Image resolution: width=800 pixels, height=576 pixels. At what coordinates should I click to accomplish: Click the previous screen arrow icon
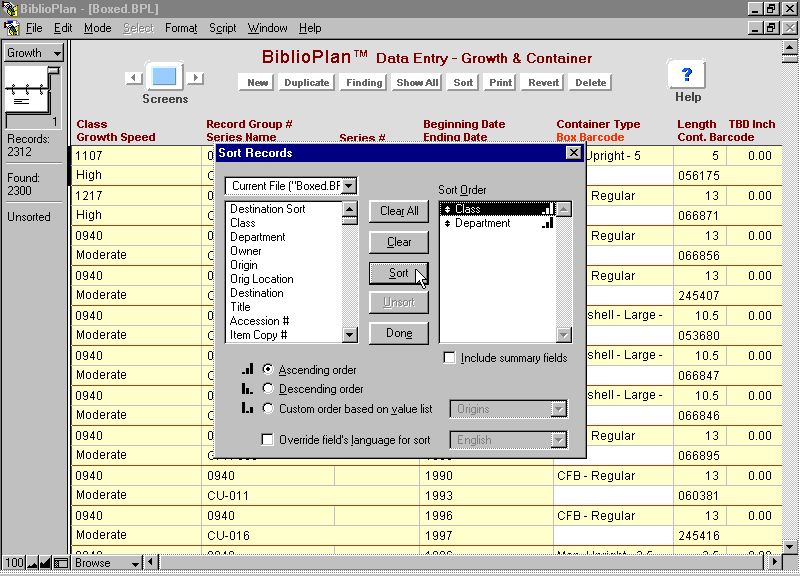134,78
